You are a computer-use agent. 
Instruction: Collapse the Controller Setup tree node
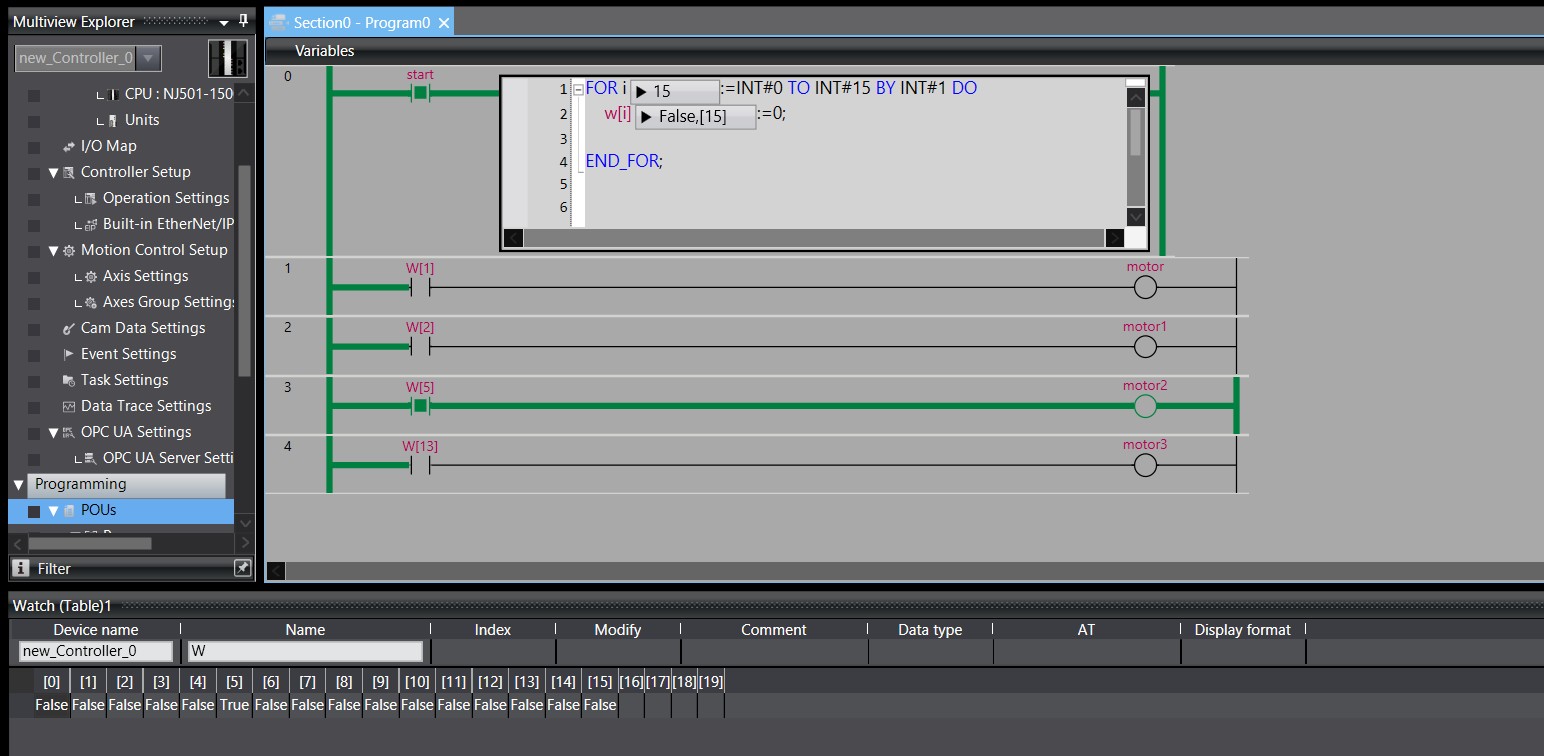point(53,172)
